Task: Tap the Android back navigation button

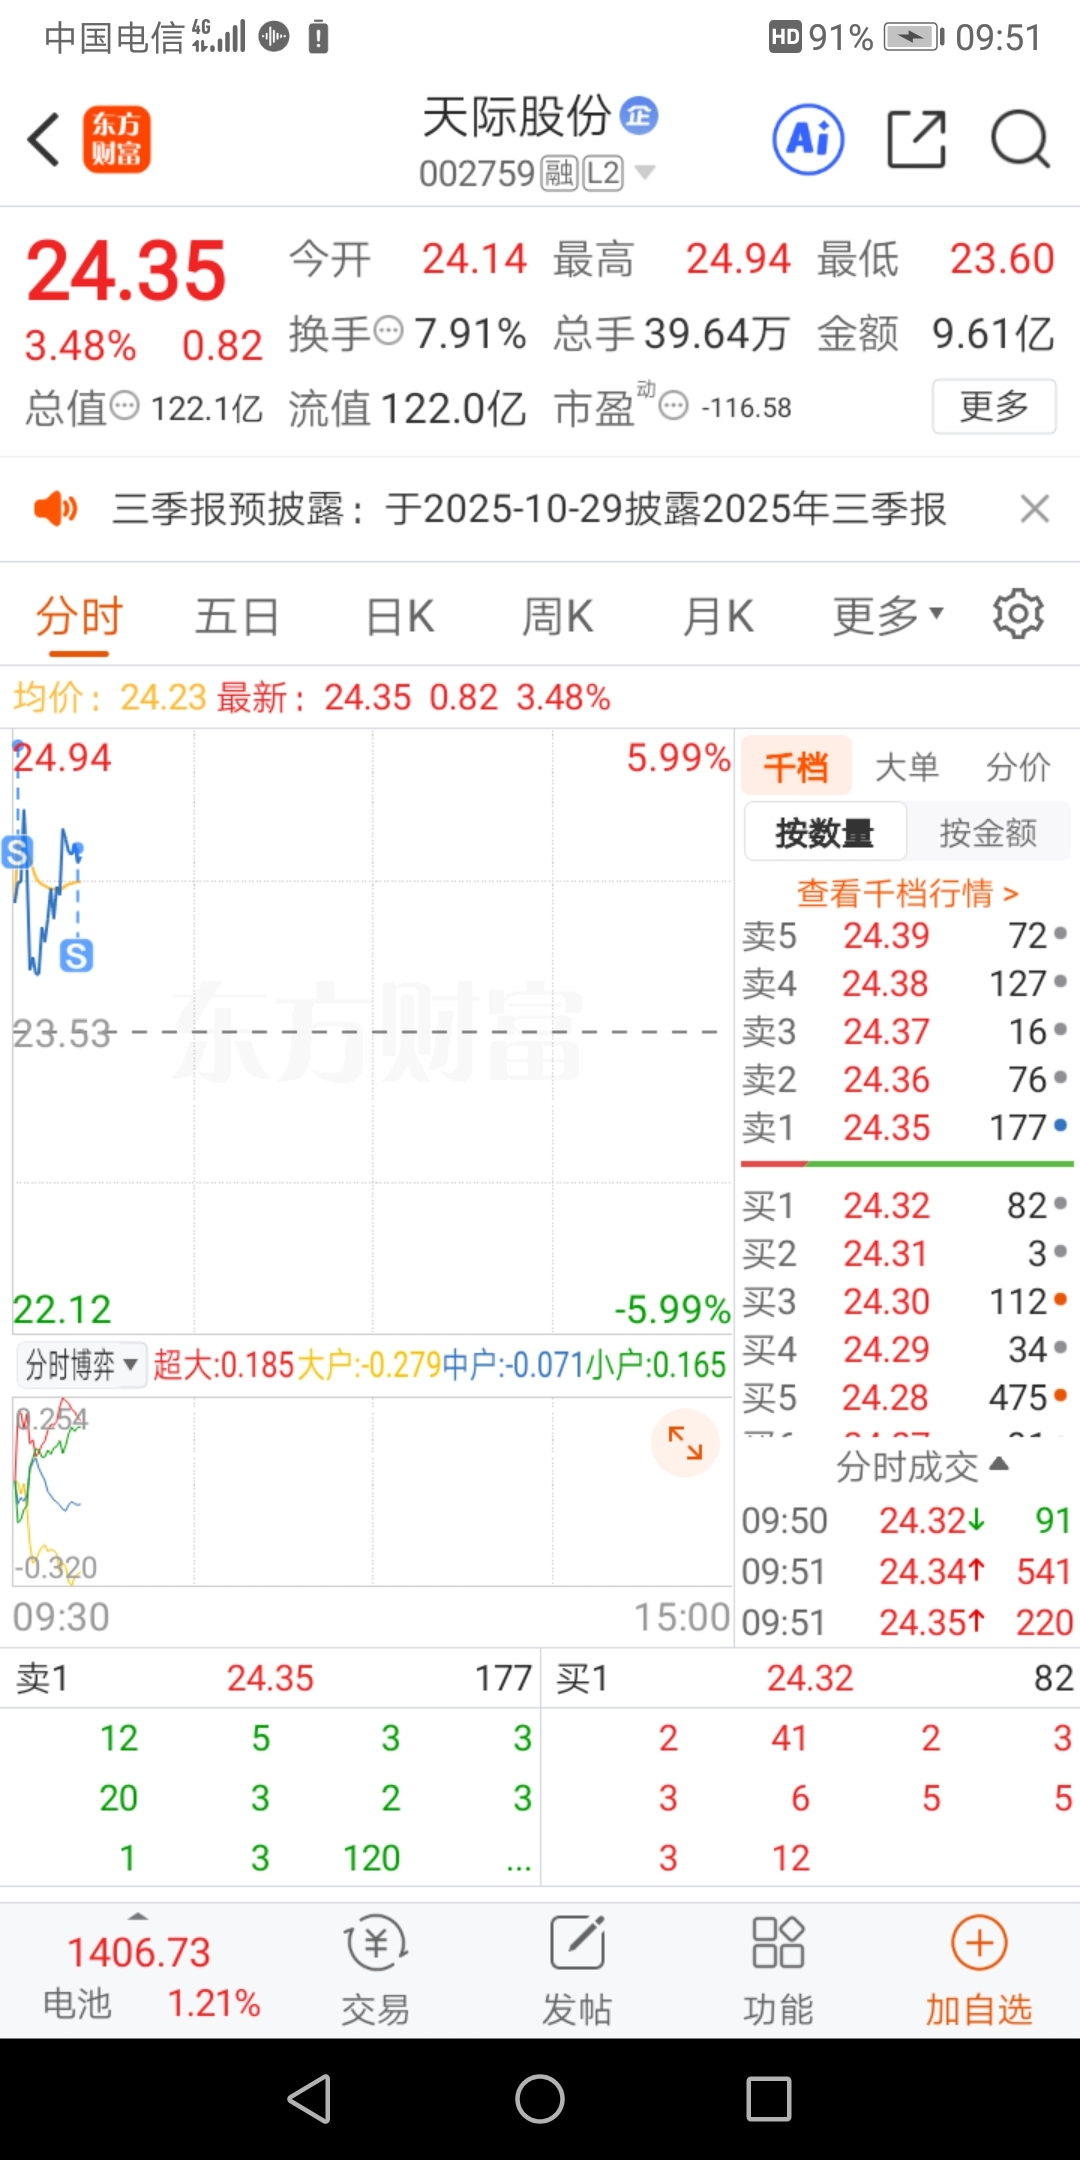Action: coord(309,2099)
